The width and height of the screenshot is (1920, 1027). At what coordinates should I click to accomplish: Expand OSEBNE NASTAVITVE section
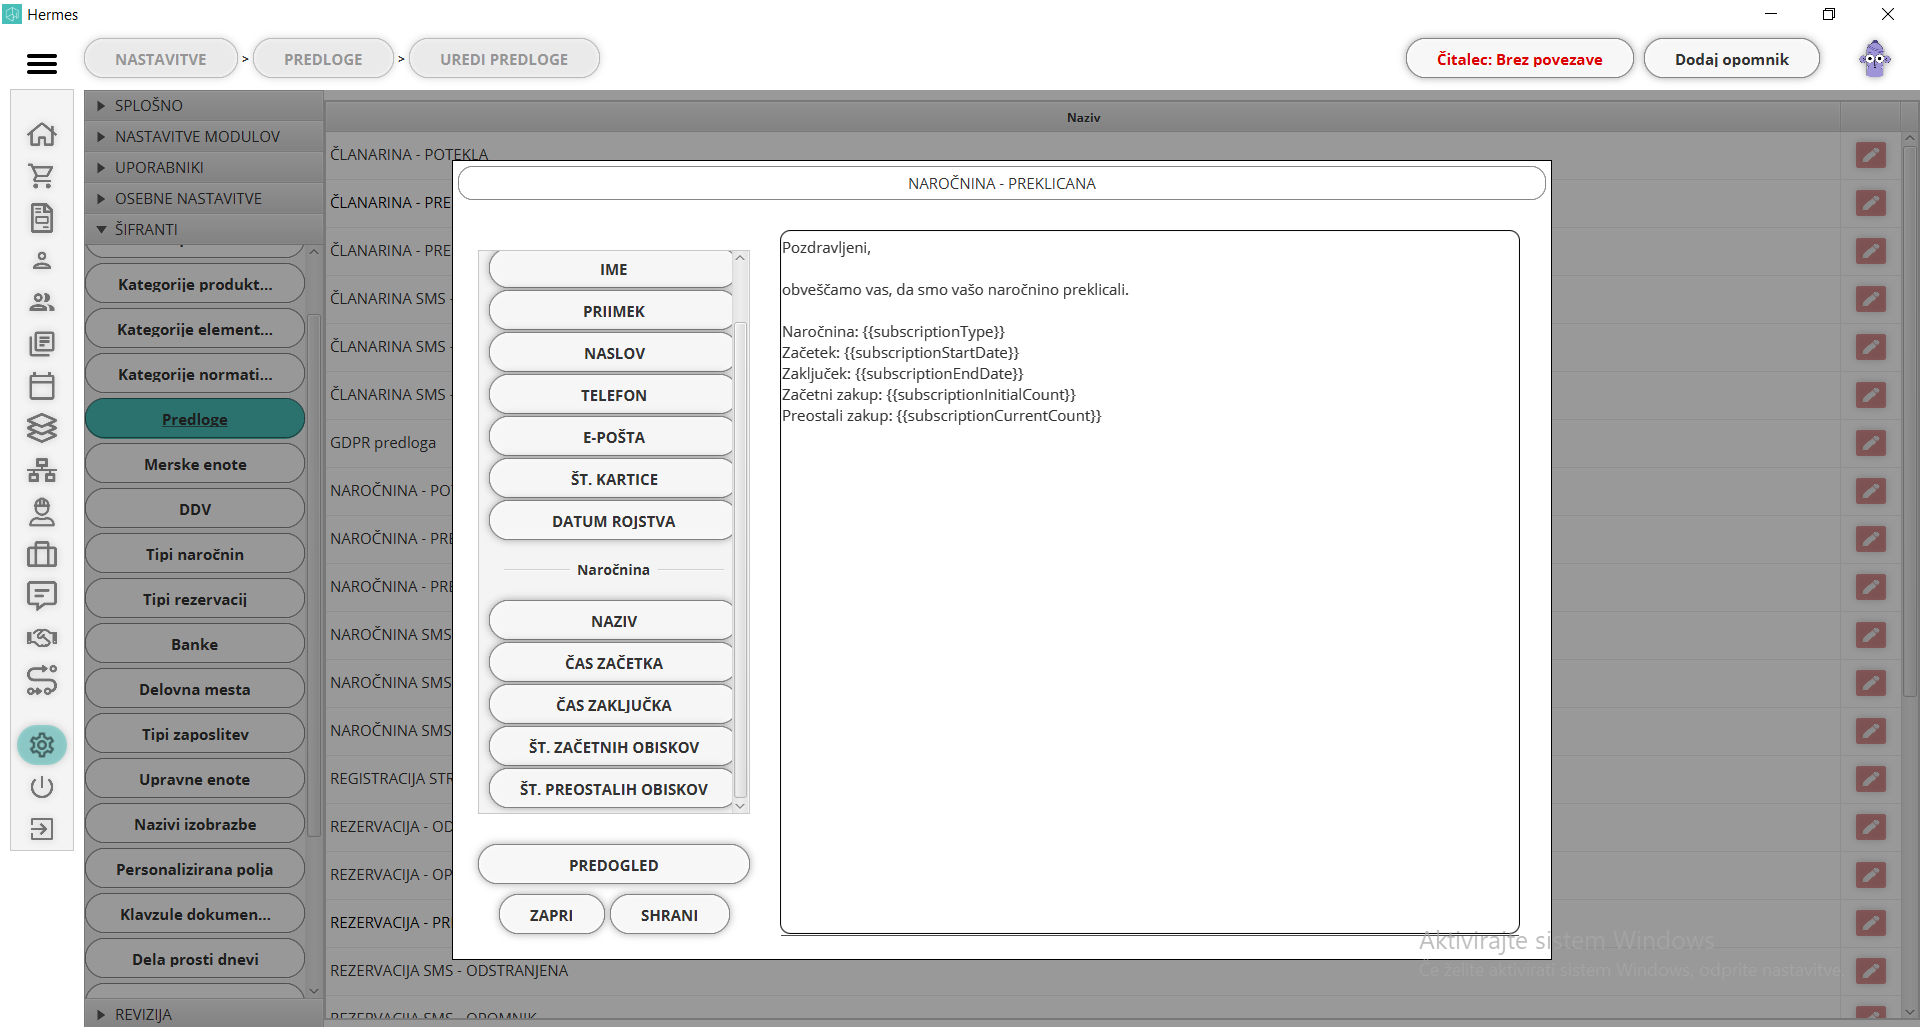tap(204, 198)
